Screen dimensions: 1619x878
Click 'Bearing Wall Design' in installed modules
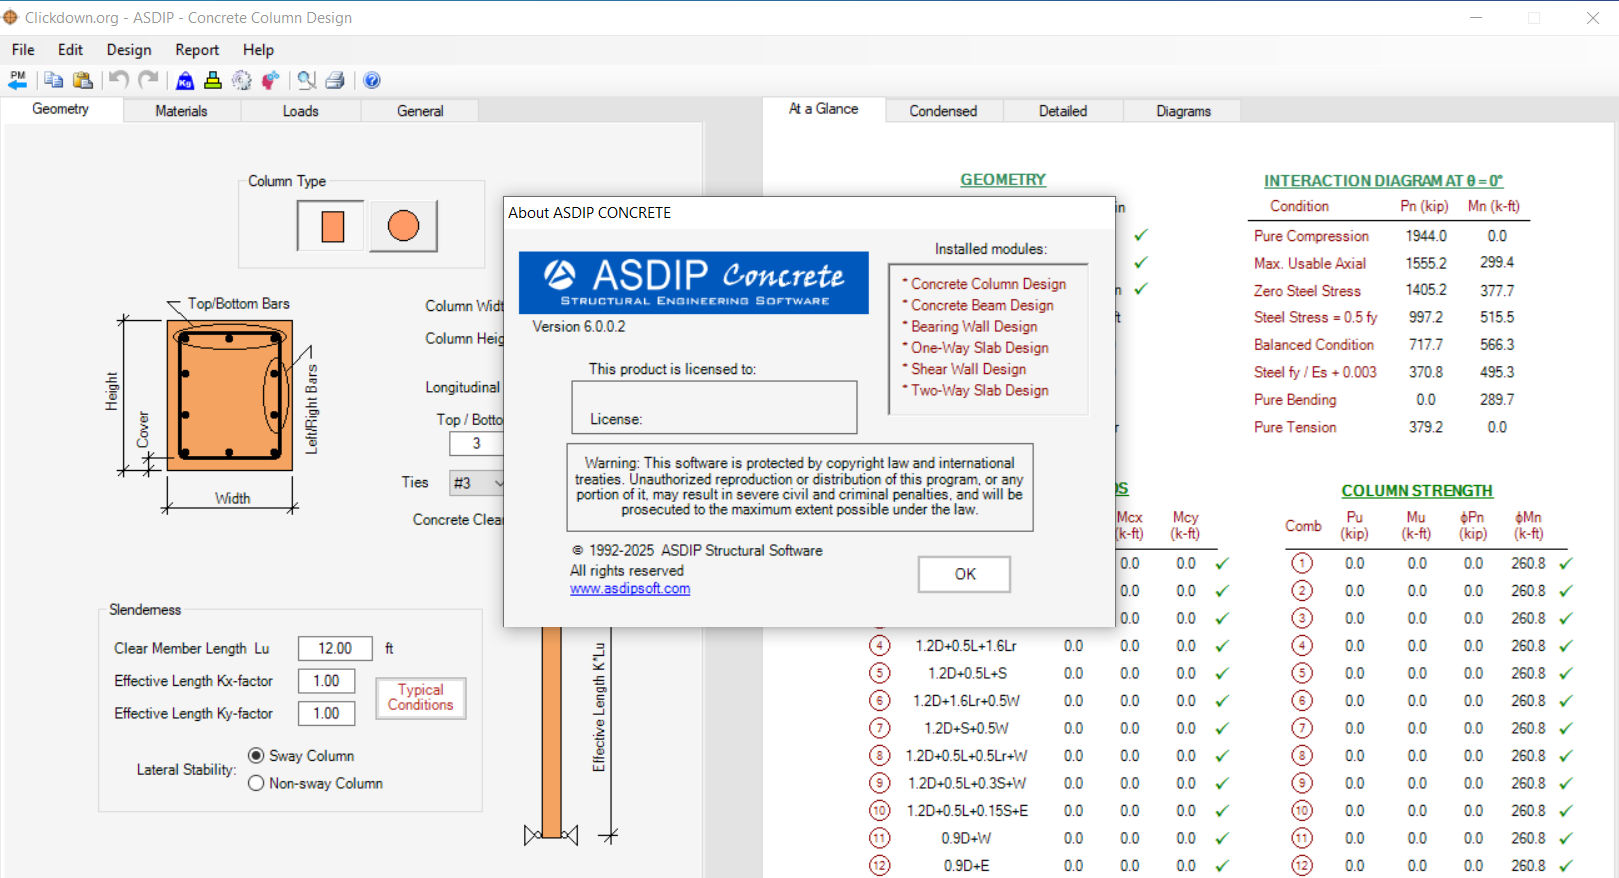[974, 326]
